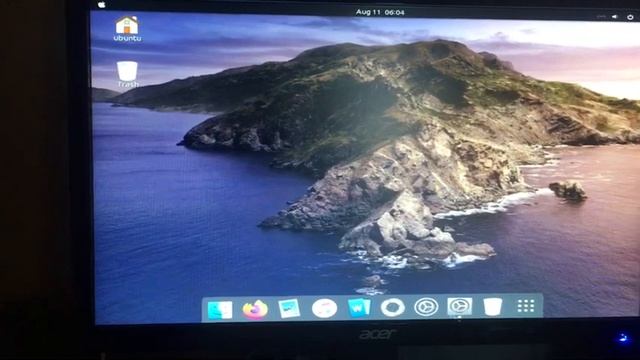Open the power icon system menu
Viewport: 640px width, 360px height.
pyautogui.click(x=630, y=17)
